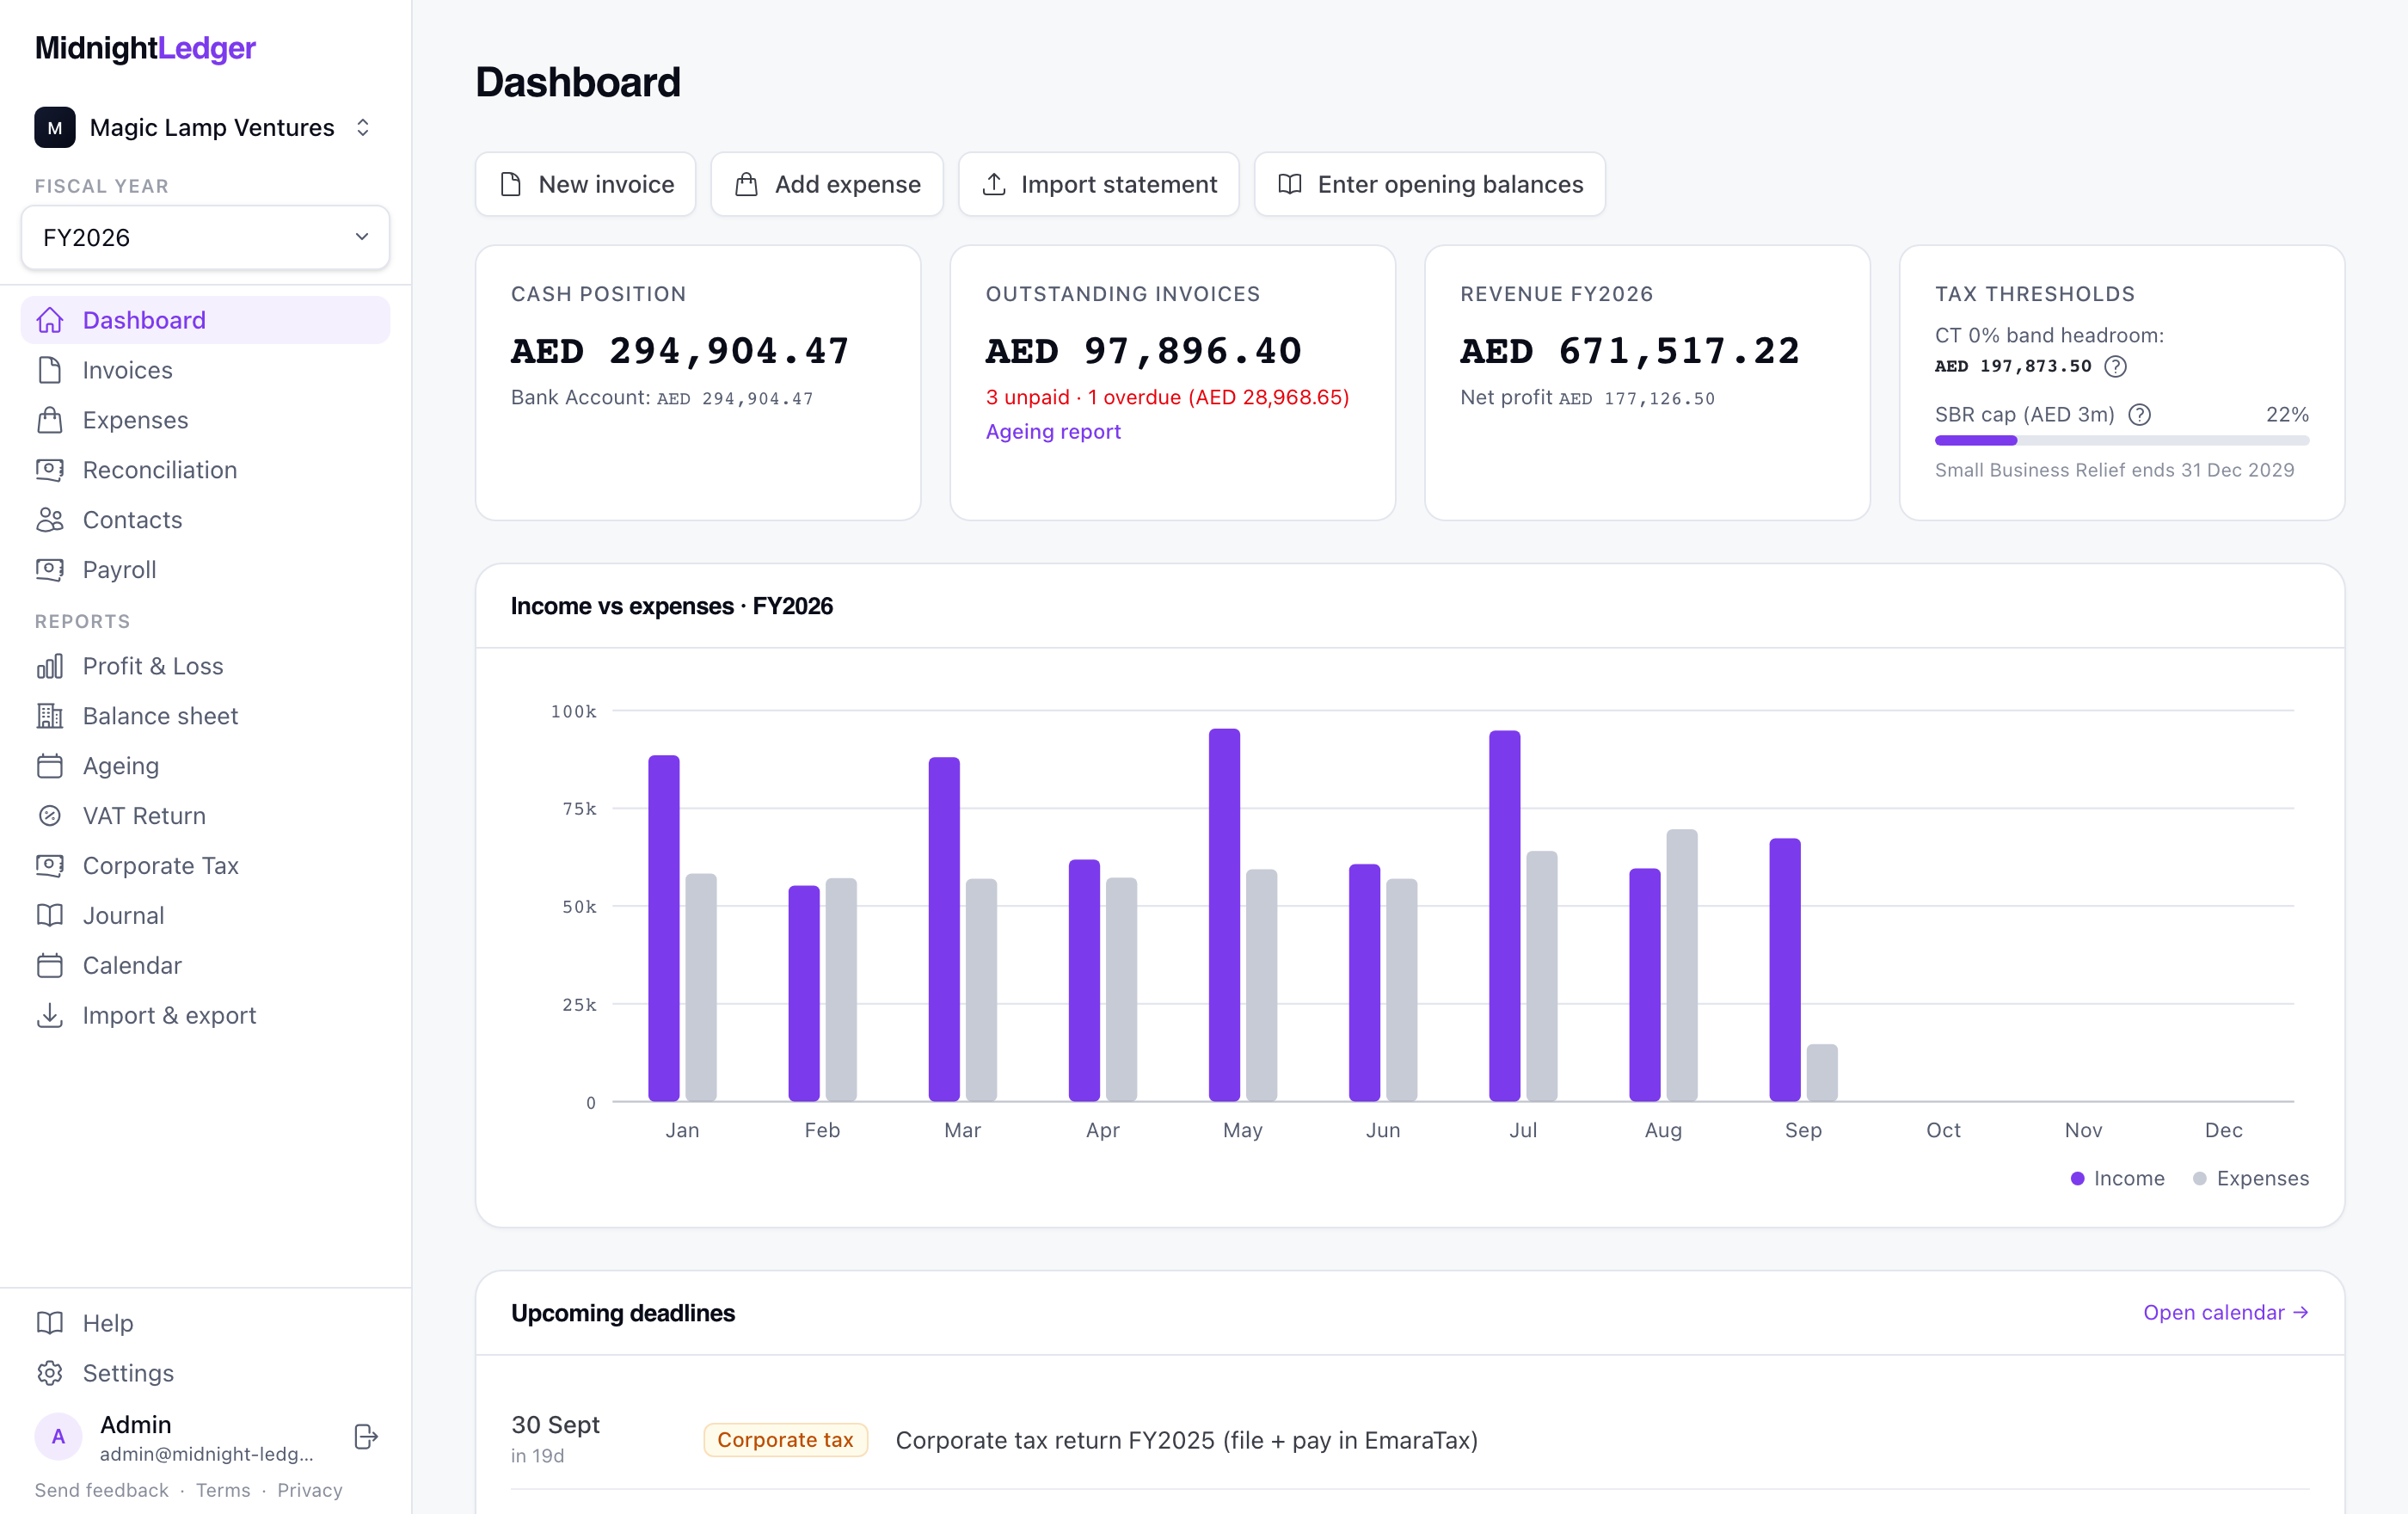Screen dimensions: 2408x1514
Task: Click the VAT Return percent icon
Action: [x=50, y=816]
